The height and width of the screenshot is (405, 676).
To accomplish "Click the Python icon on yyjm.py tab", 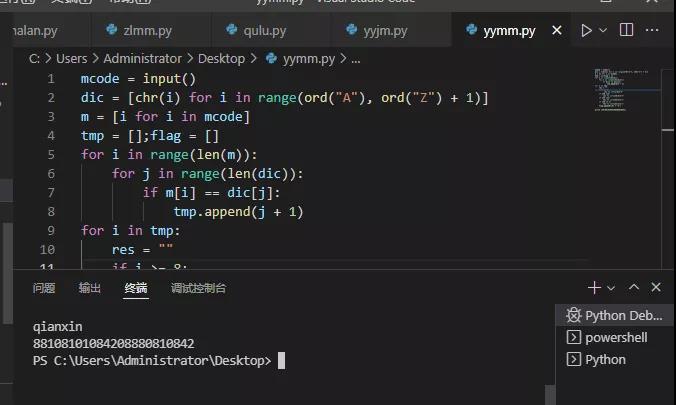I will (351, 29).
